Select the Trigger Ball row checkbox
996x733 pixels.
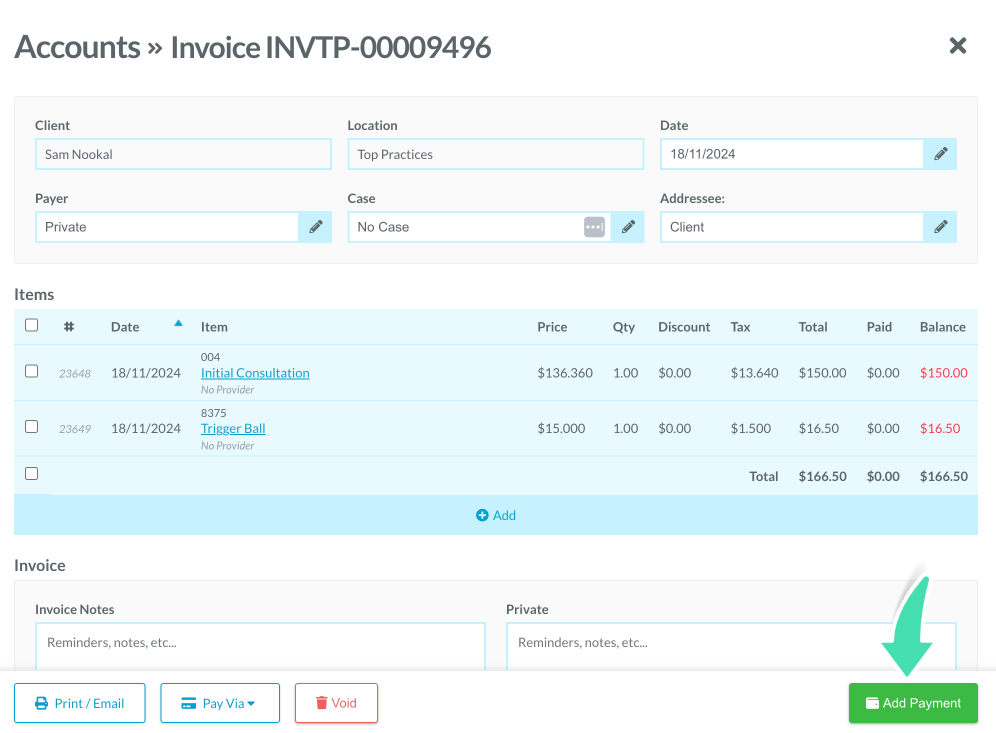[x=31, y=426]
